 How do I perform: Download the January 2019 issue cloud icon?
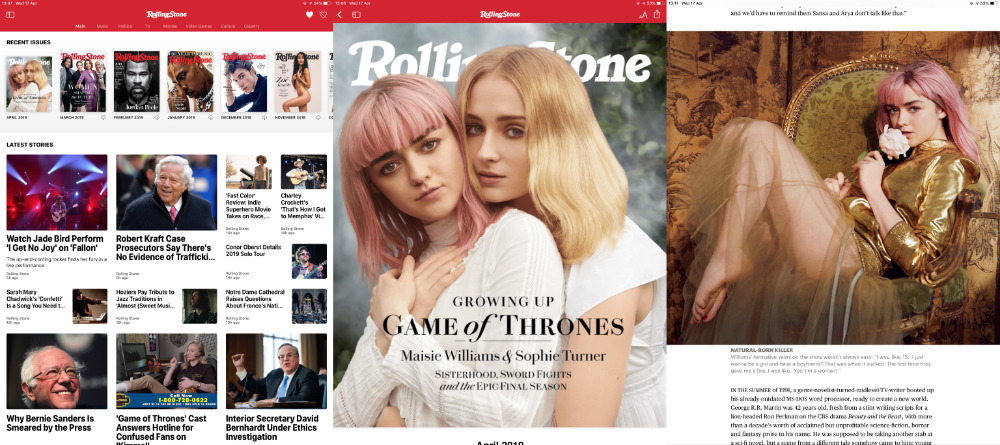click(210, 117)
